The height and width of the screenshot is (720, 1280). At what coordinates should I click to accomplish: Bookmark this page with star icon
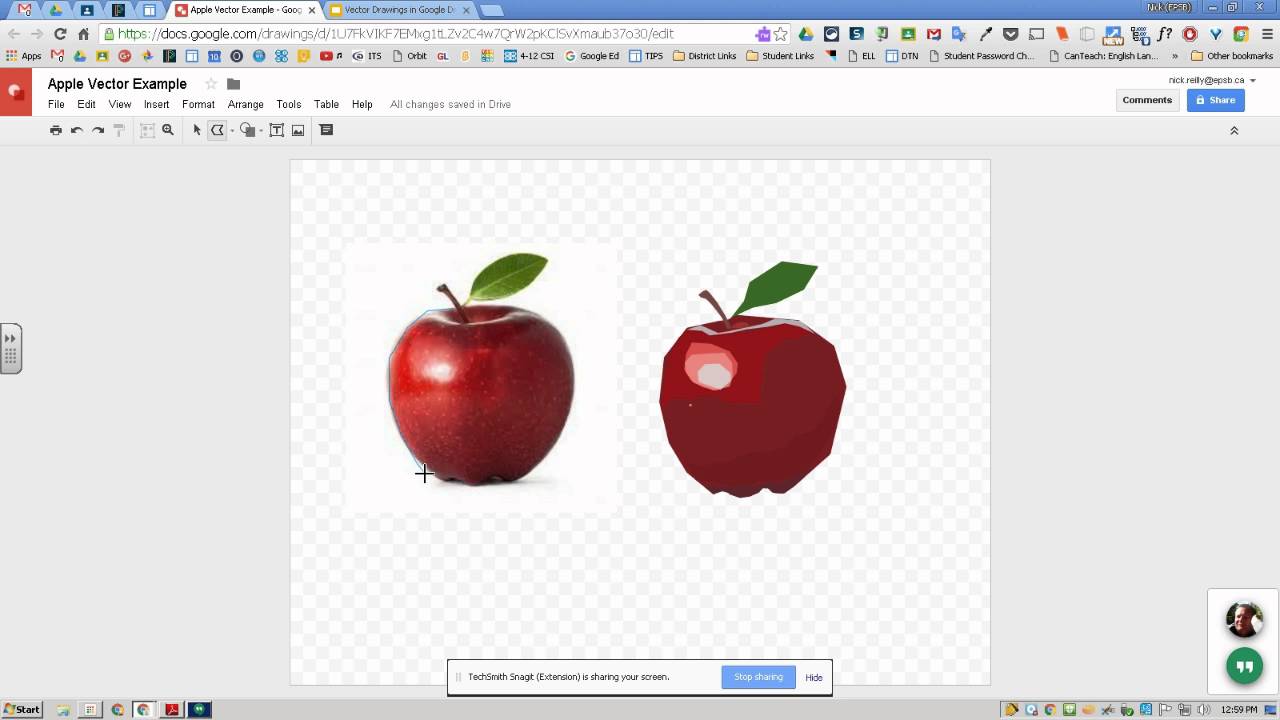781,34
